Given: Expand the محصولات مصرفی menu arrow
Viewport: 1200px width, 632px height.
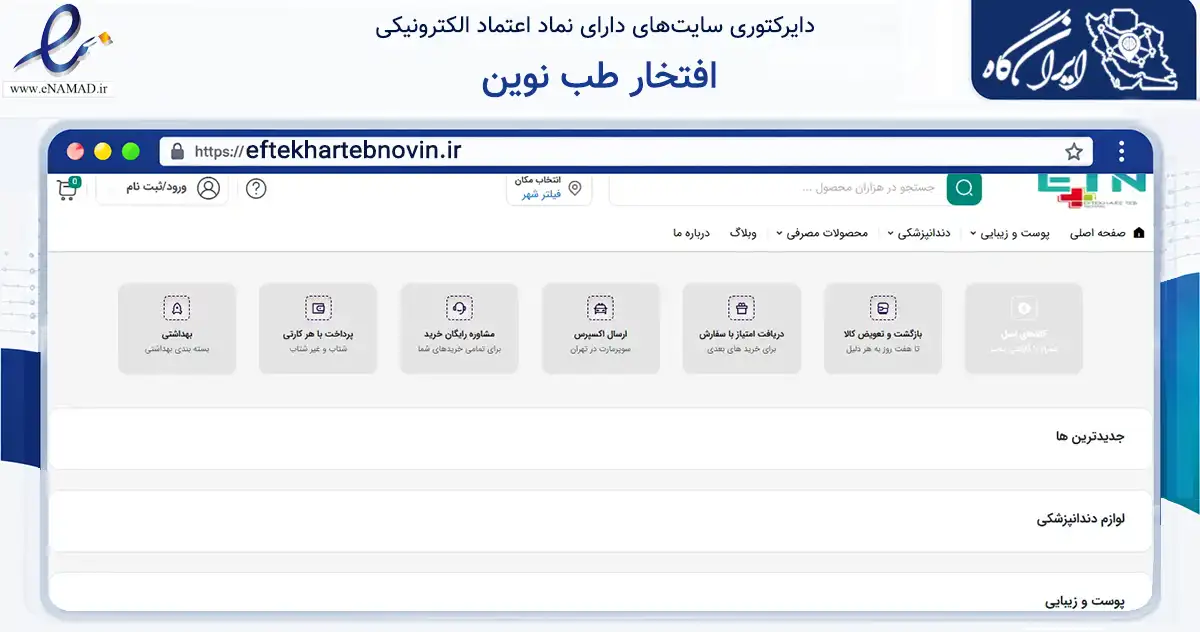Looking at the screenshot, I should click(779, 234).
